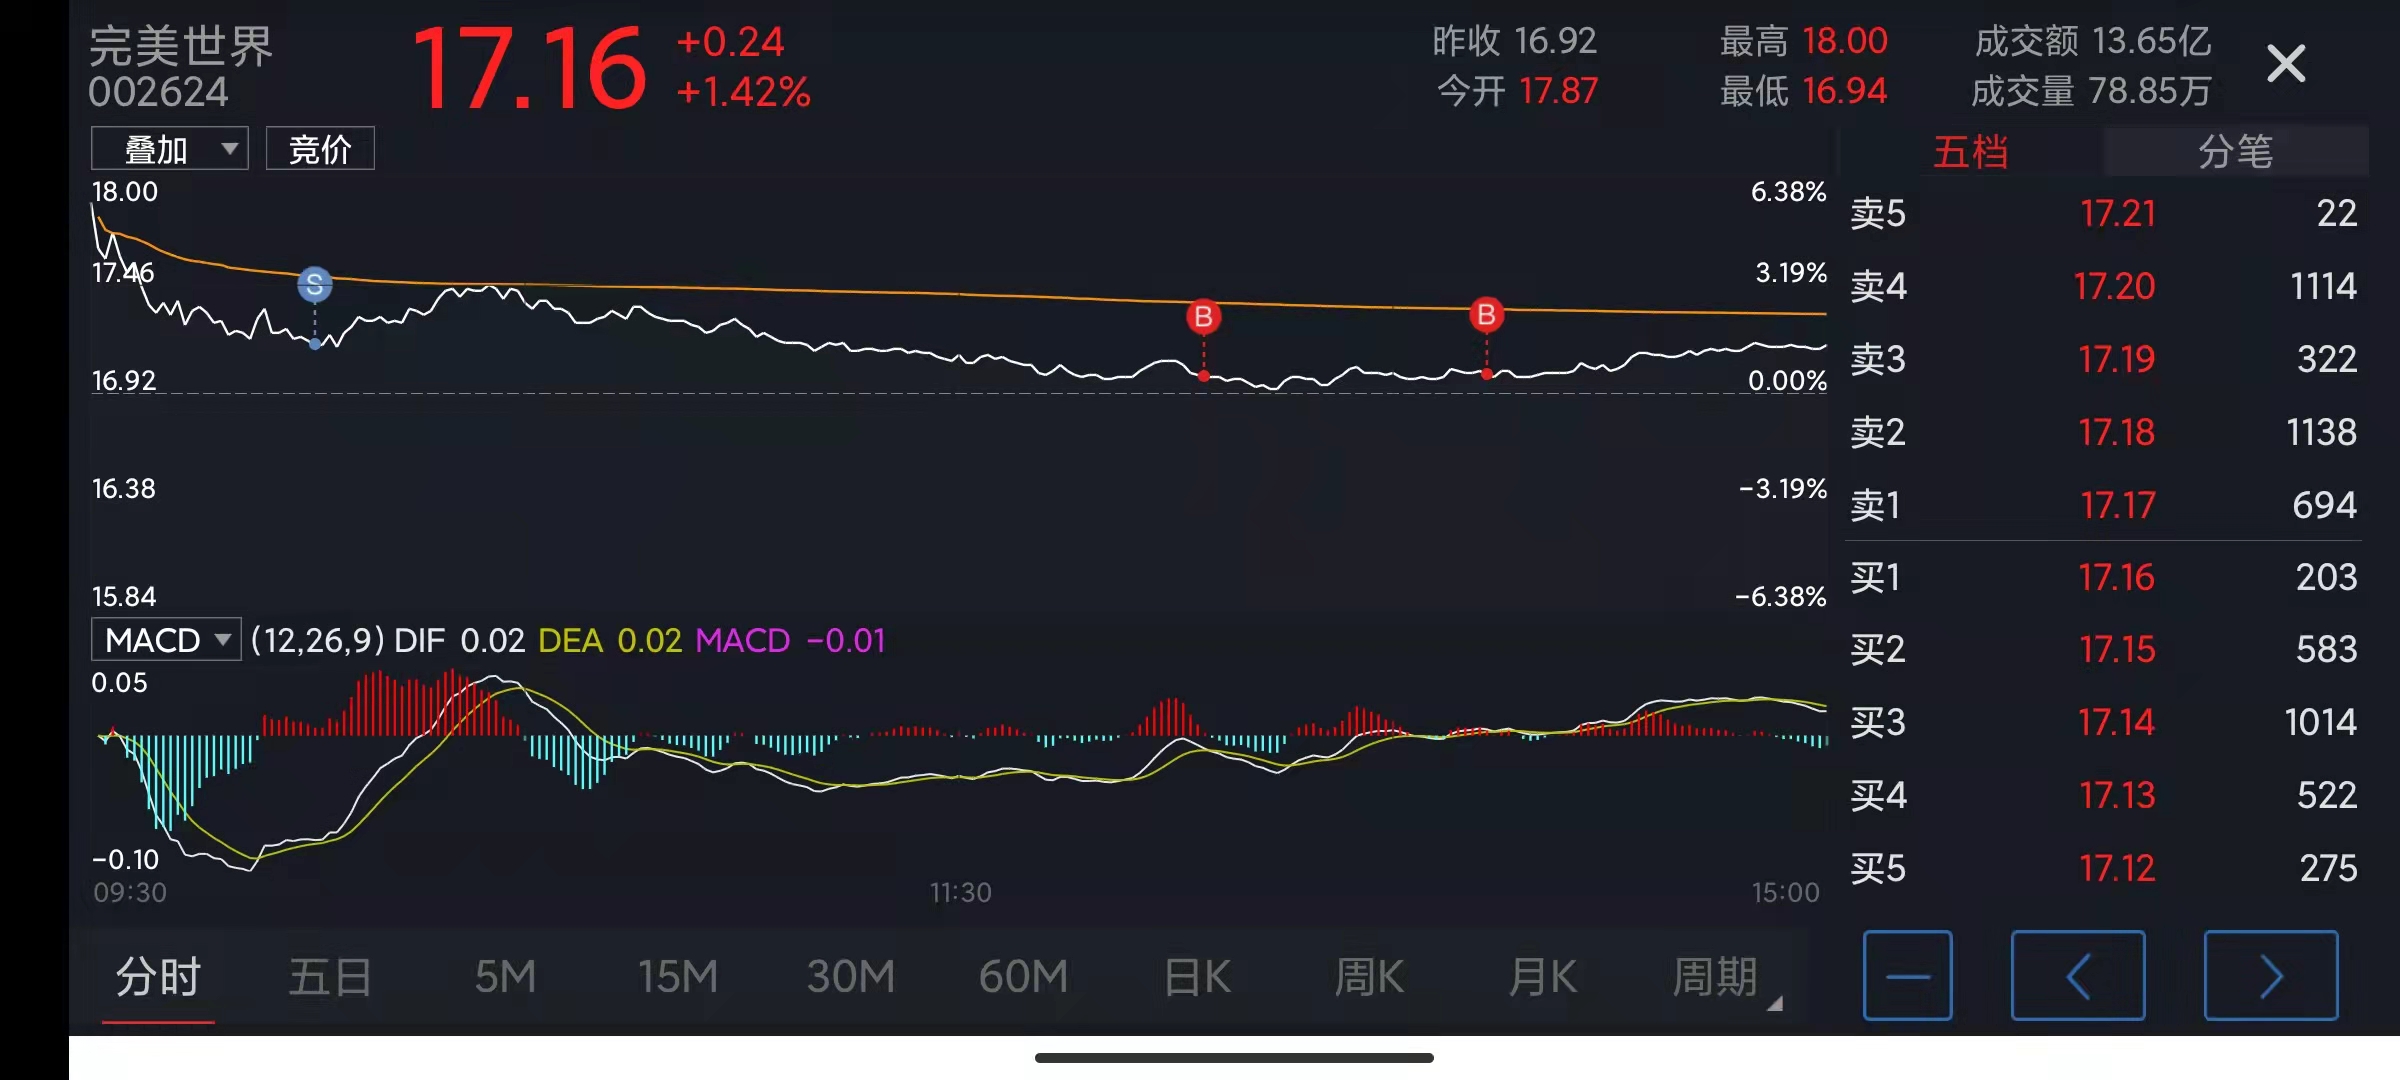Click the left arrow previous button

pyautogui.click(x=2078, y=976)
